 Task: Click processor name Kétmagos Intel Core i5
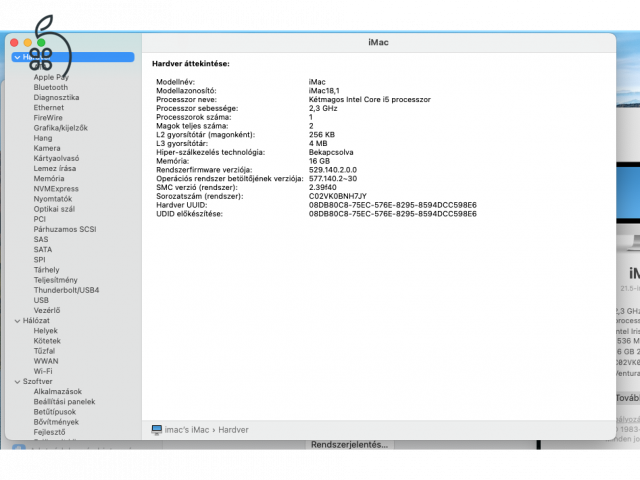click(370, 100)
